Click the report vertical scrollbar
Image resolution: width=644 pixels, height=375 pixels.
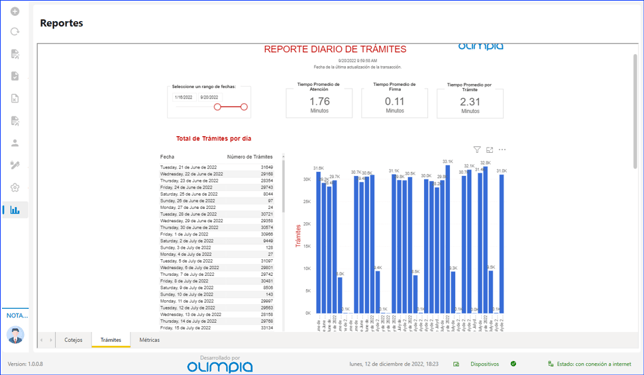coord(635,111)
